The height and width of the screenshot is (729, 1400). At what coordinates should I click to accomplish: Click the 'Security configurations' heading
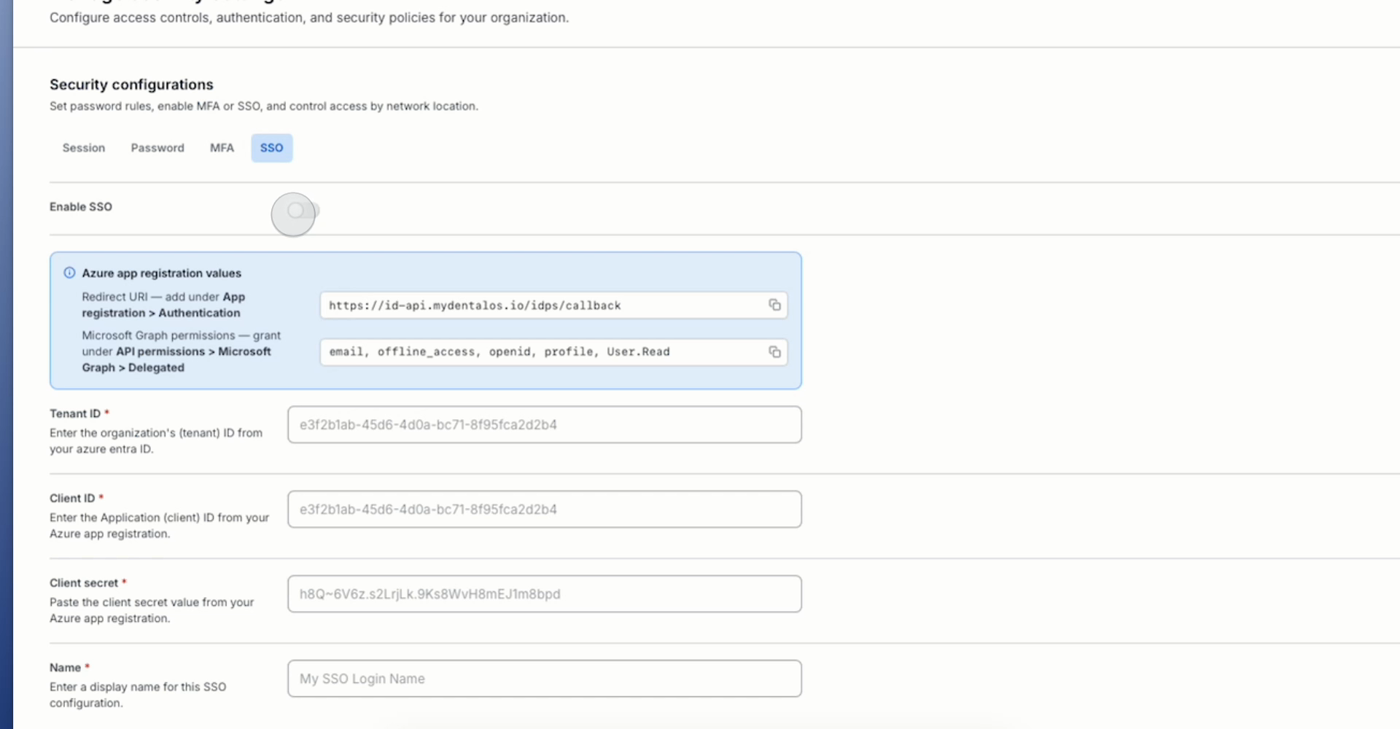coord(132,85)
